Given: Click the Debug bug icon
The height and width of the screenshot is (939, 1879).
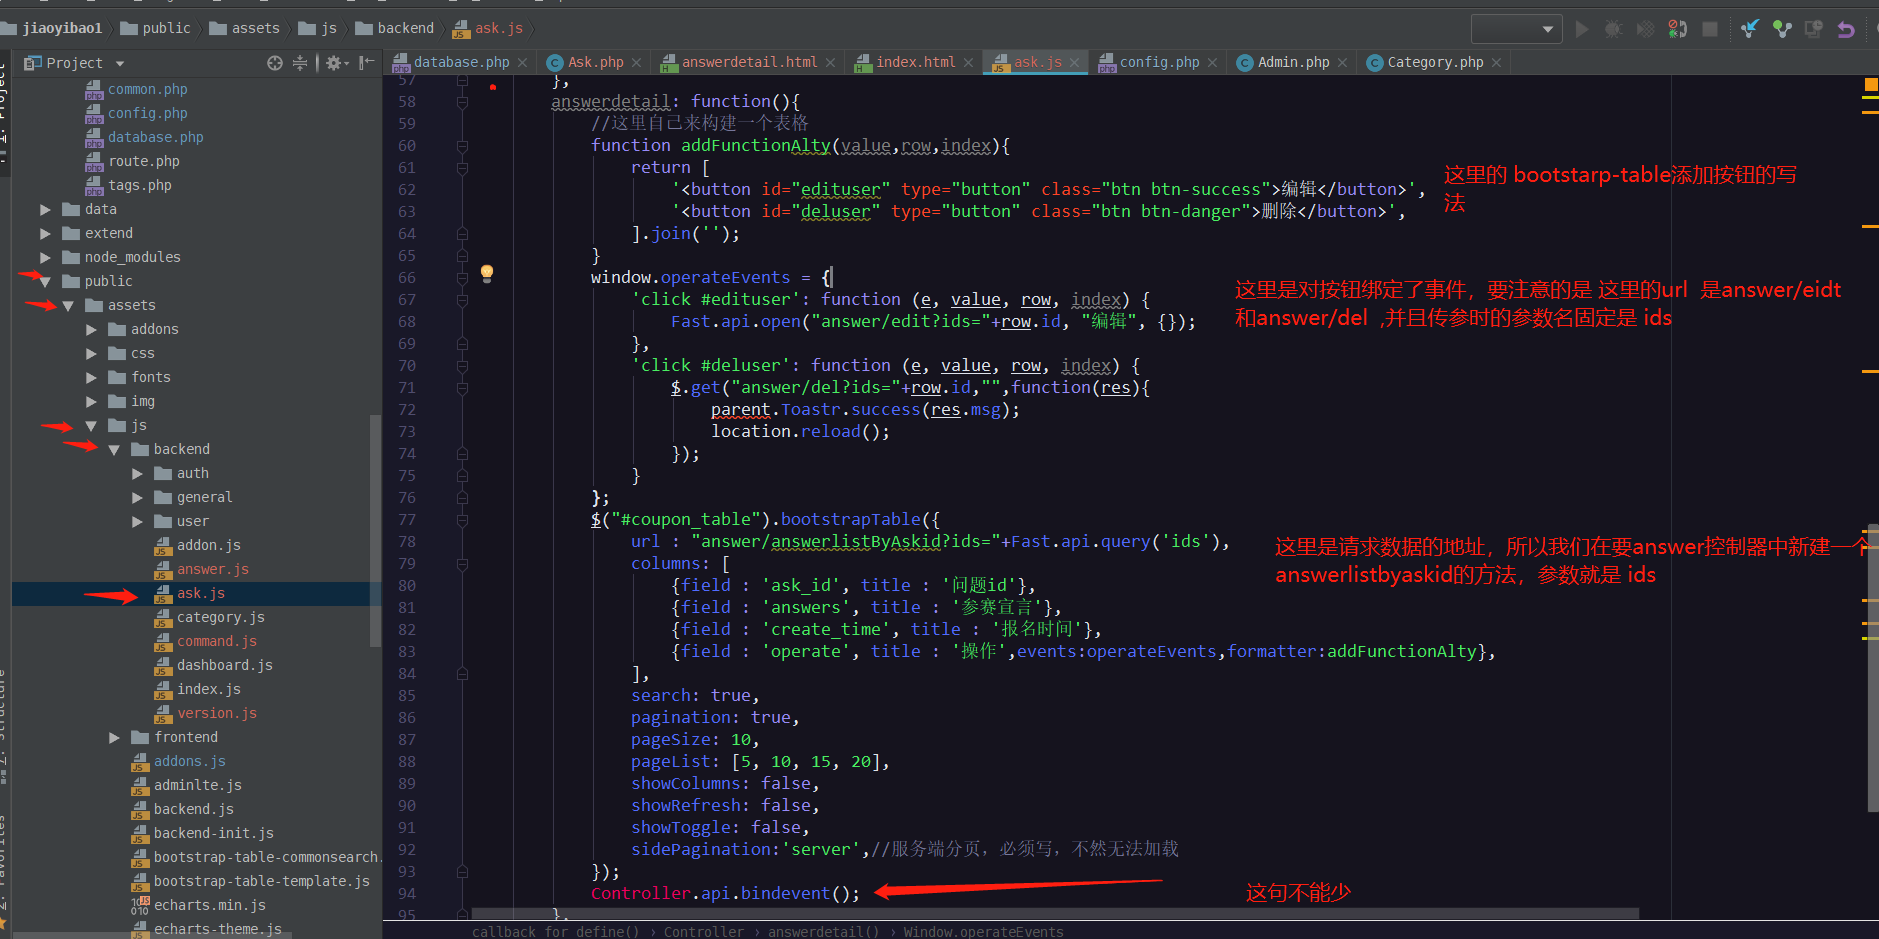Looking at the screenshot, I should [1613, 29].
